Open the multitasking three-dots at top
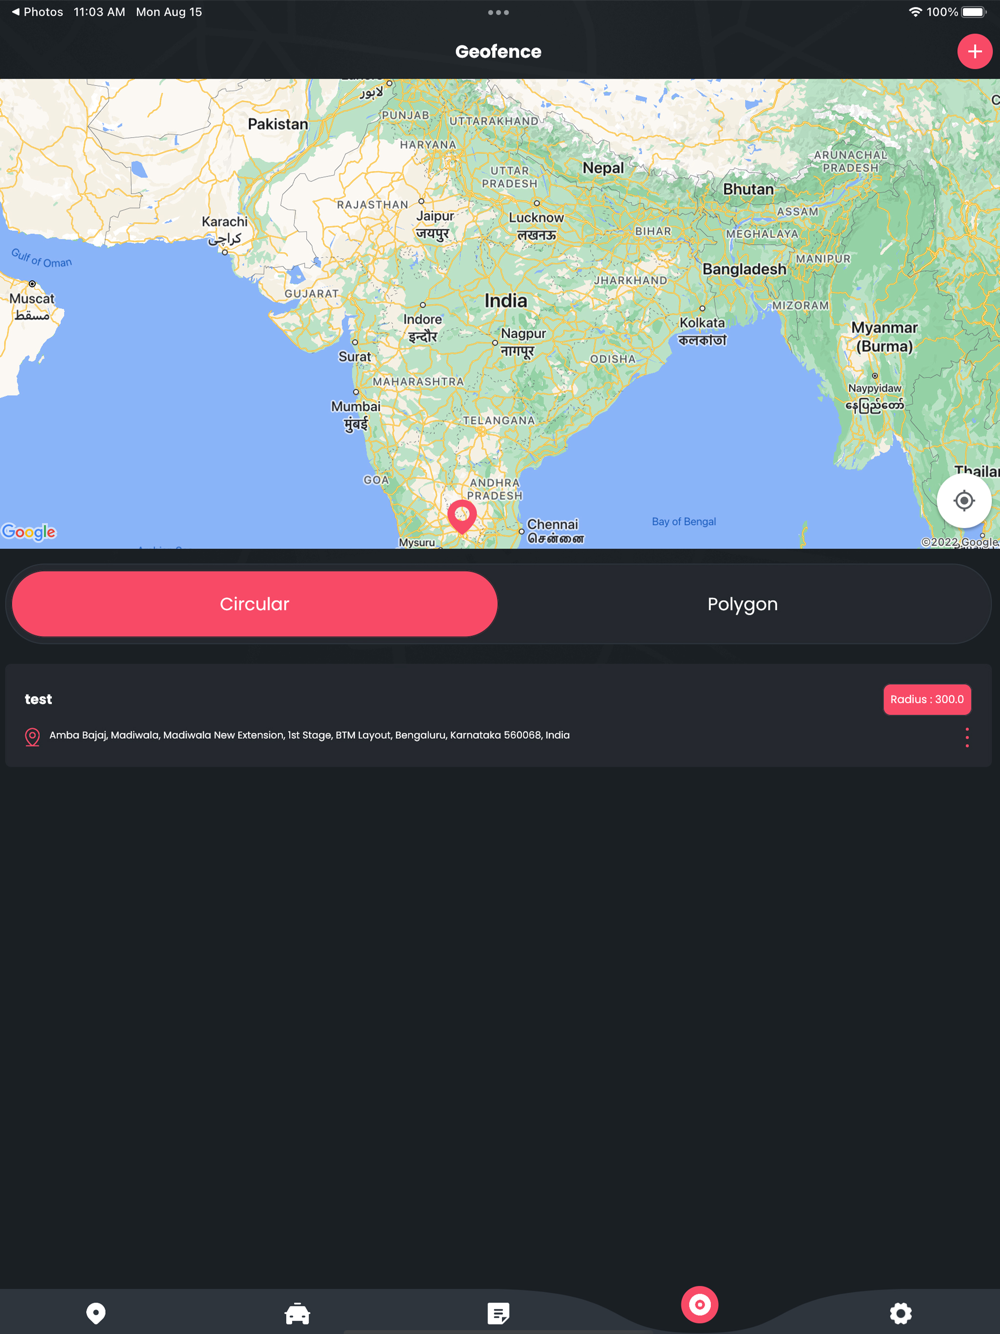1000x1334 pixels. pos(498,13)
